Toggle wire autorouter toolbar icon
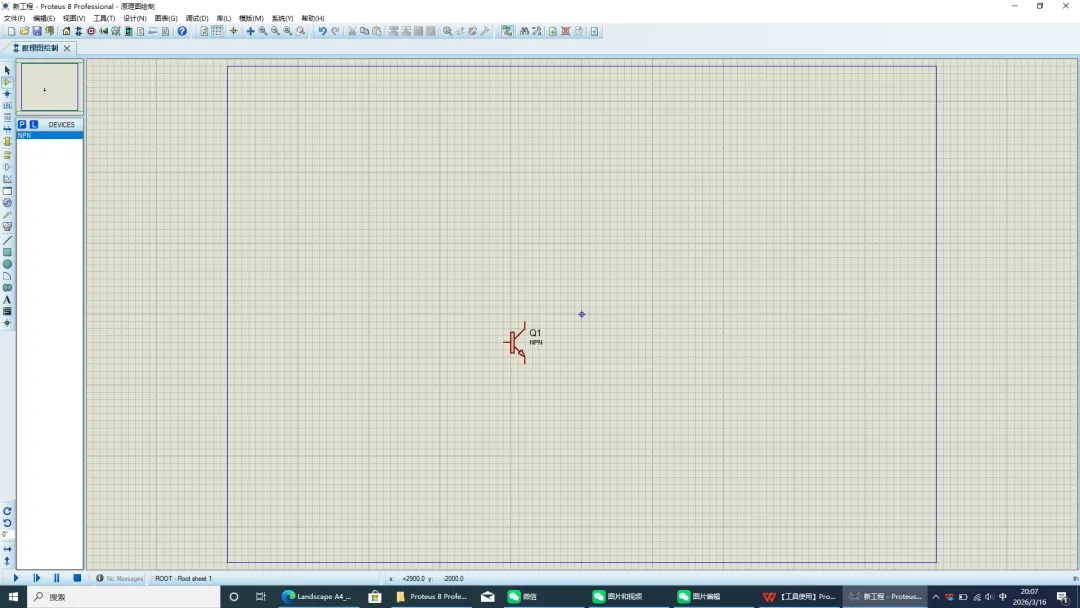This screenshot has width=1080, height=608. coord(507,31)
